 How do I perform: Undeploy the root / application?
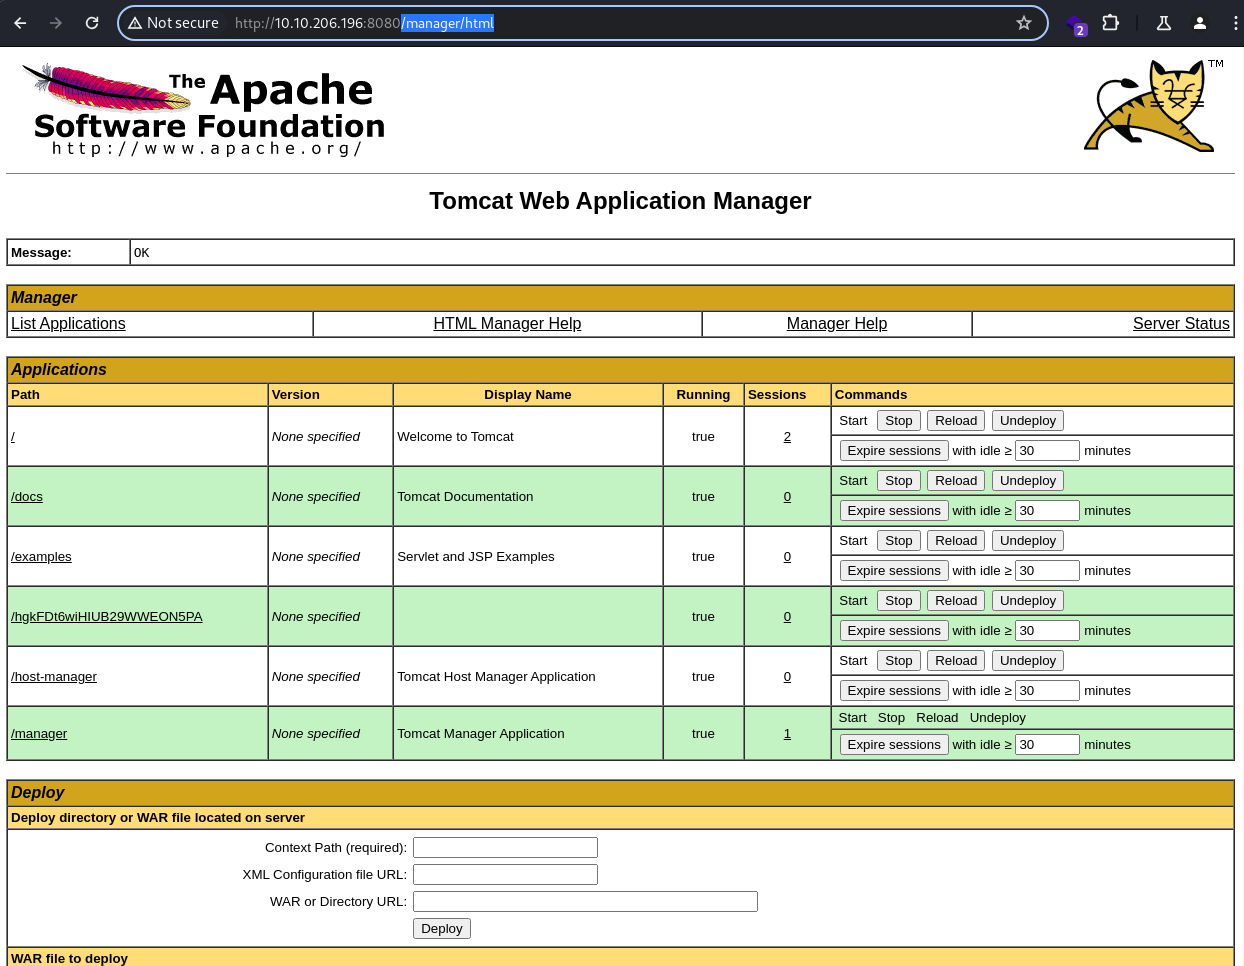coord(1028,421)
